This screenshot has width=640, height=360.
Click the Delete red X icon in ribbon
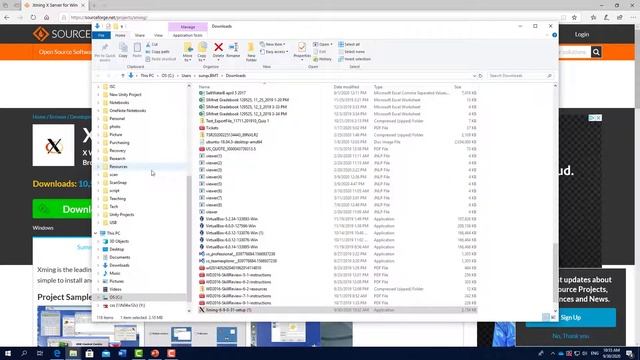pyautogui.click(x=218, y=47)
